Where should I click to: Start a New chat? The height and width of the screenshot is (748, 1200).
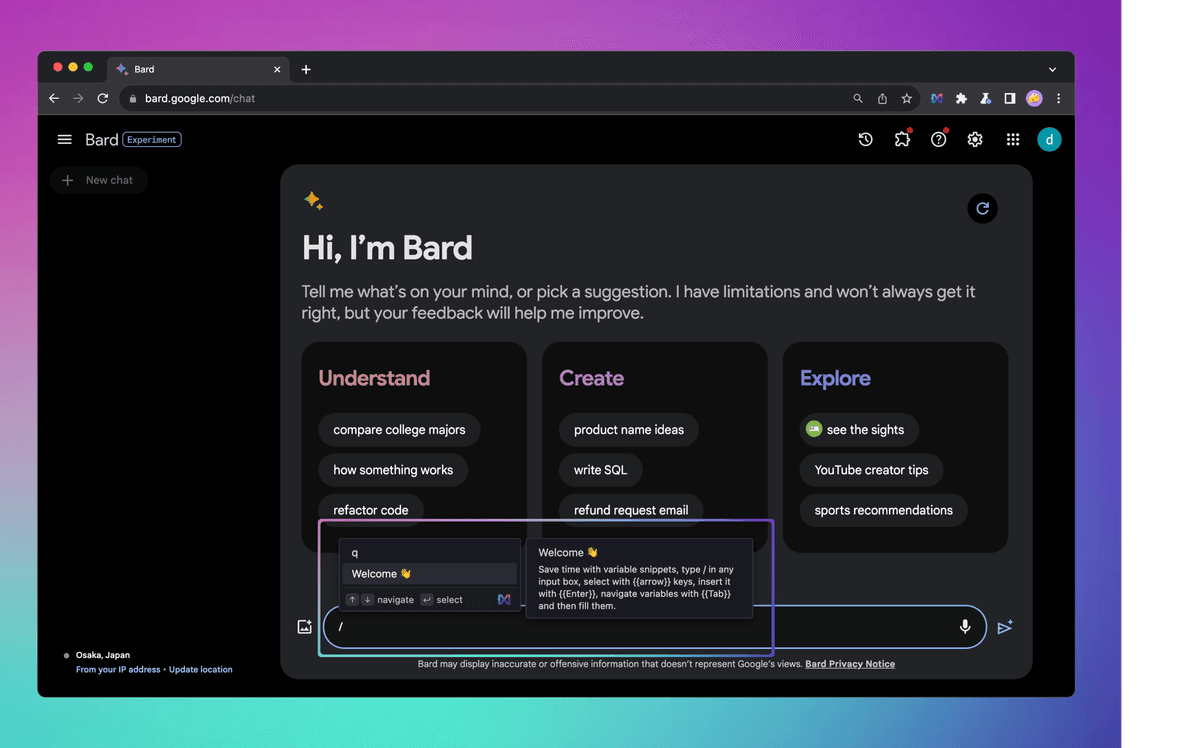(x=98, y=180)
